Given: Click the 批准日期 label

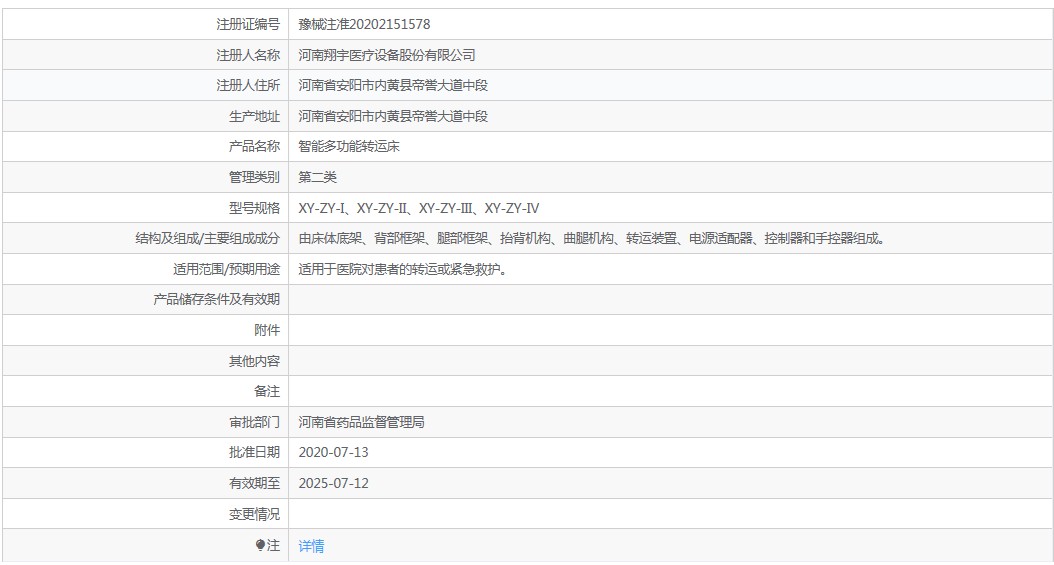Looking at the screenshot, I should [254, 453].
